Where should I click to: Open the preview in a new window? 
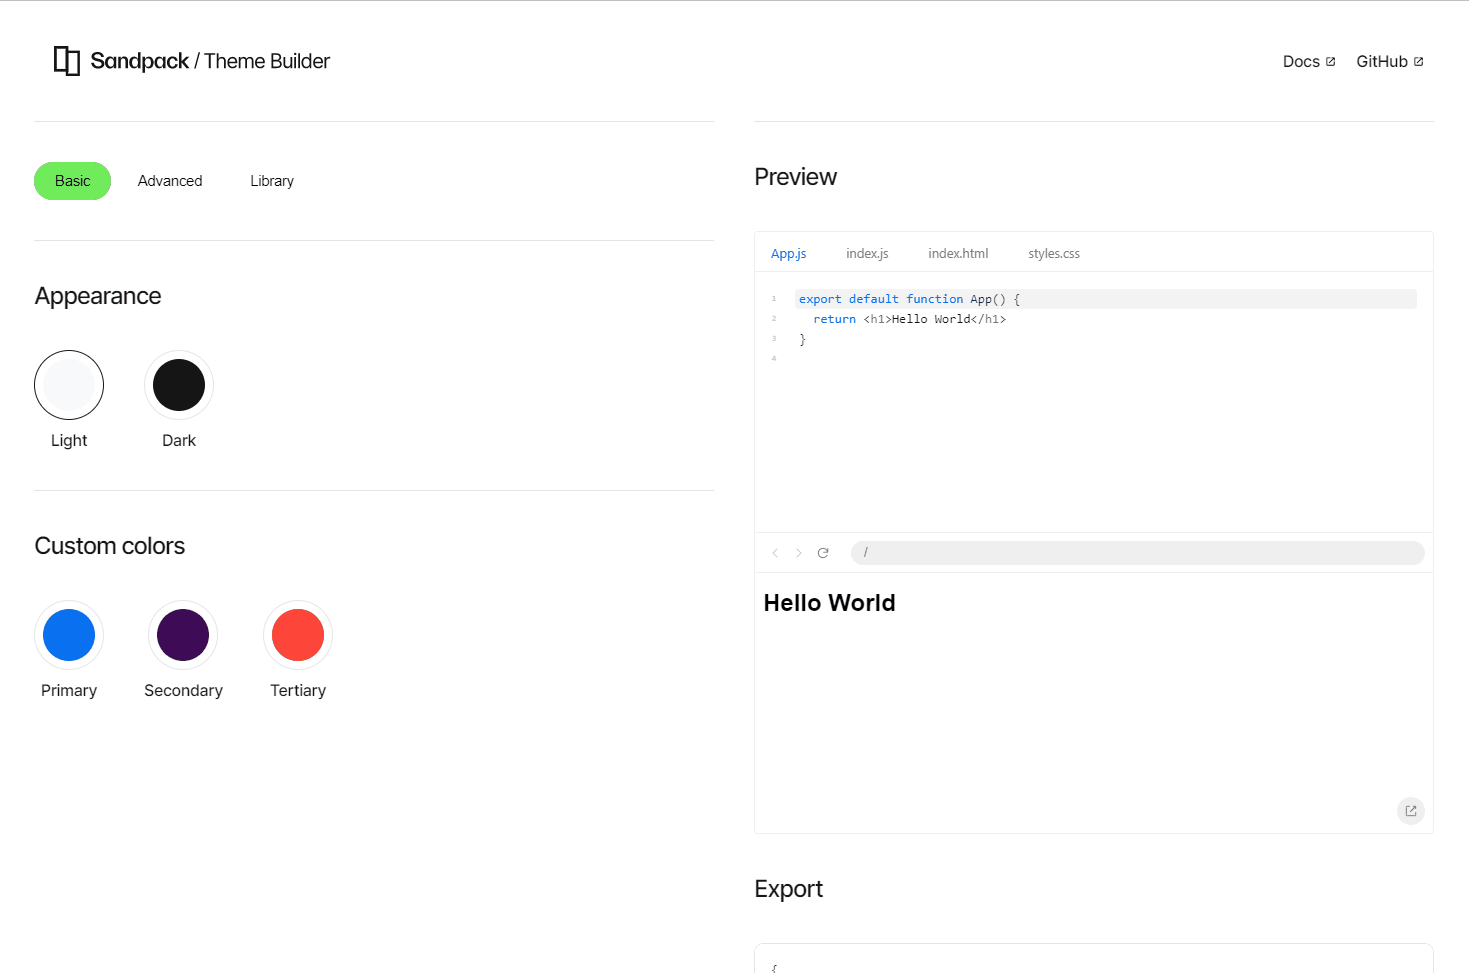1410,811
